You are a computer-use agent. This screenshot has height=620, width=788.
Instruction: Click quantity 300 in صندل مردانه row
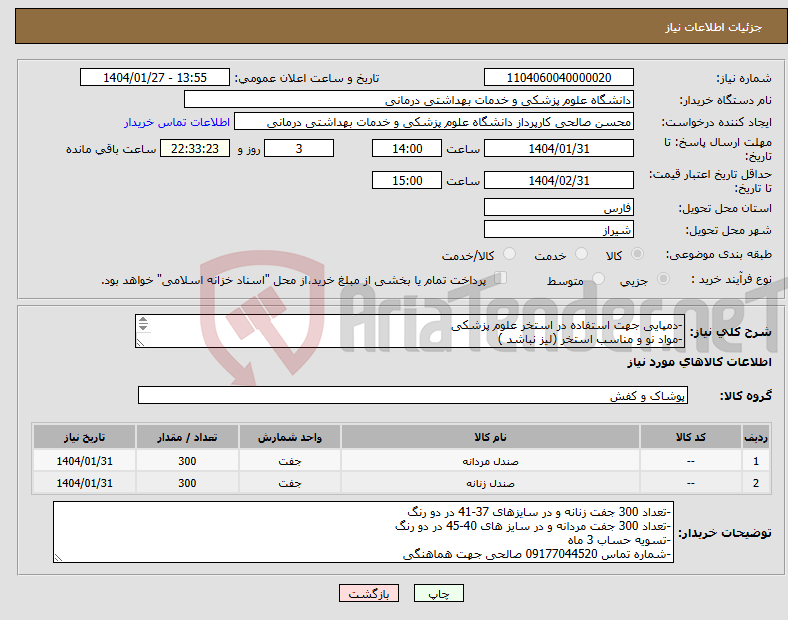pyautogui.click(x=187, y=461)
